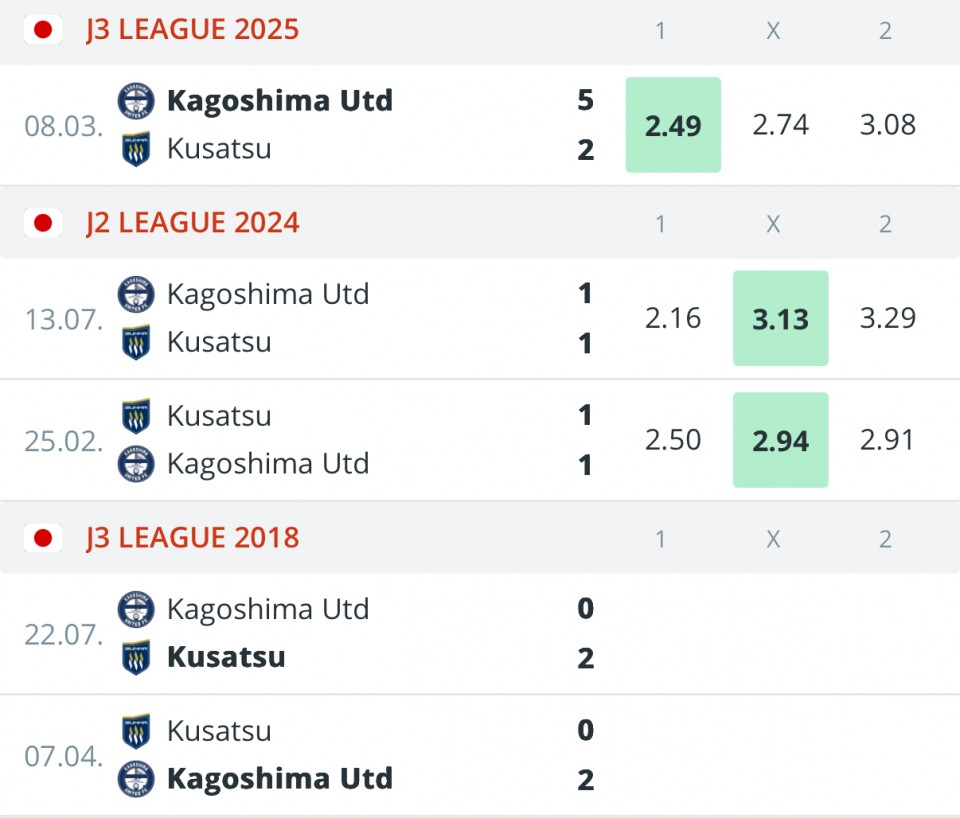
Task: Click Kusatsu crest in 22.07. match
Action: 136,657
